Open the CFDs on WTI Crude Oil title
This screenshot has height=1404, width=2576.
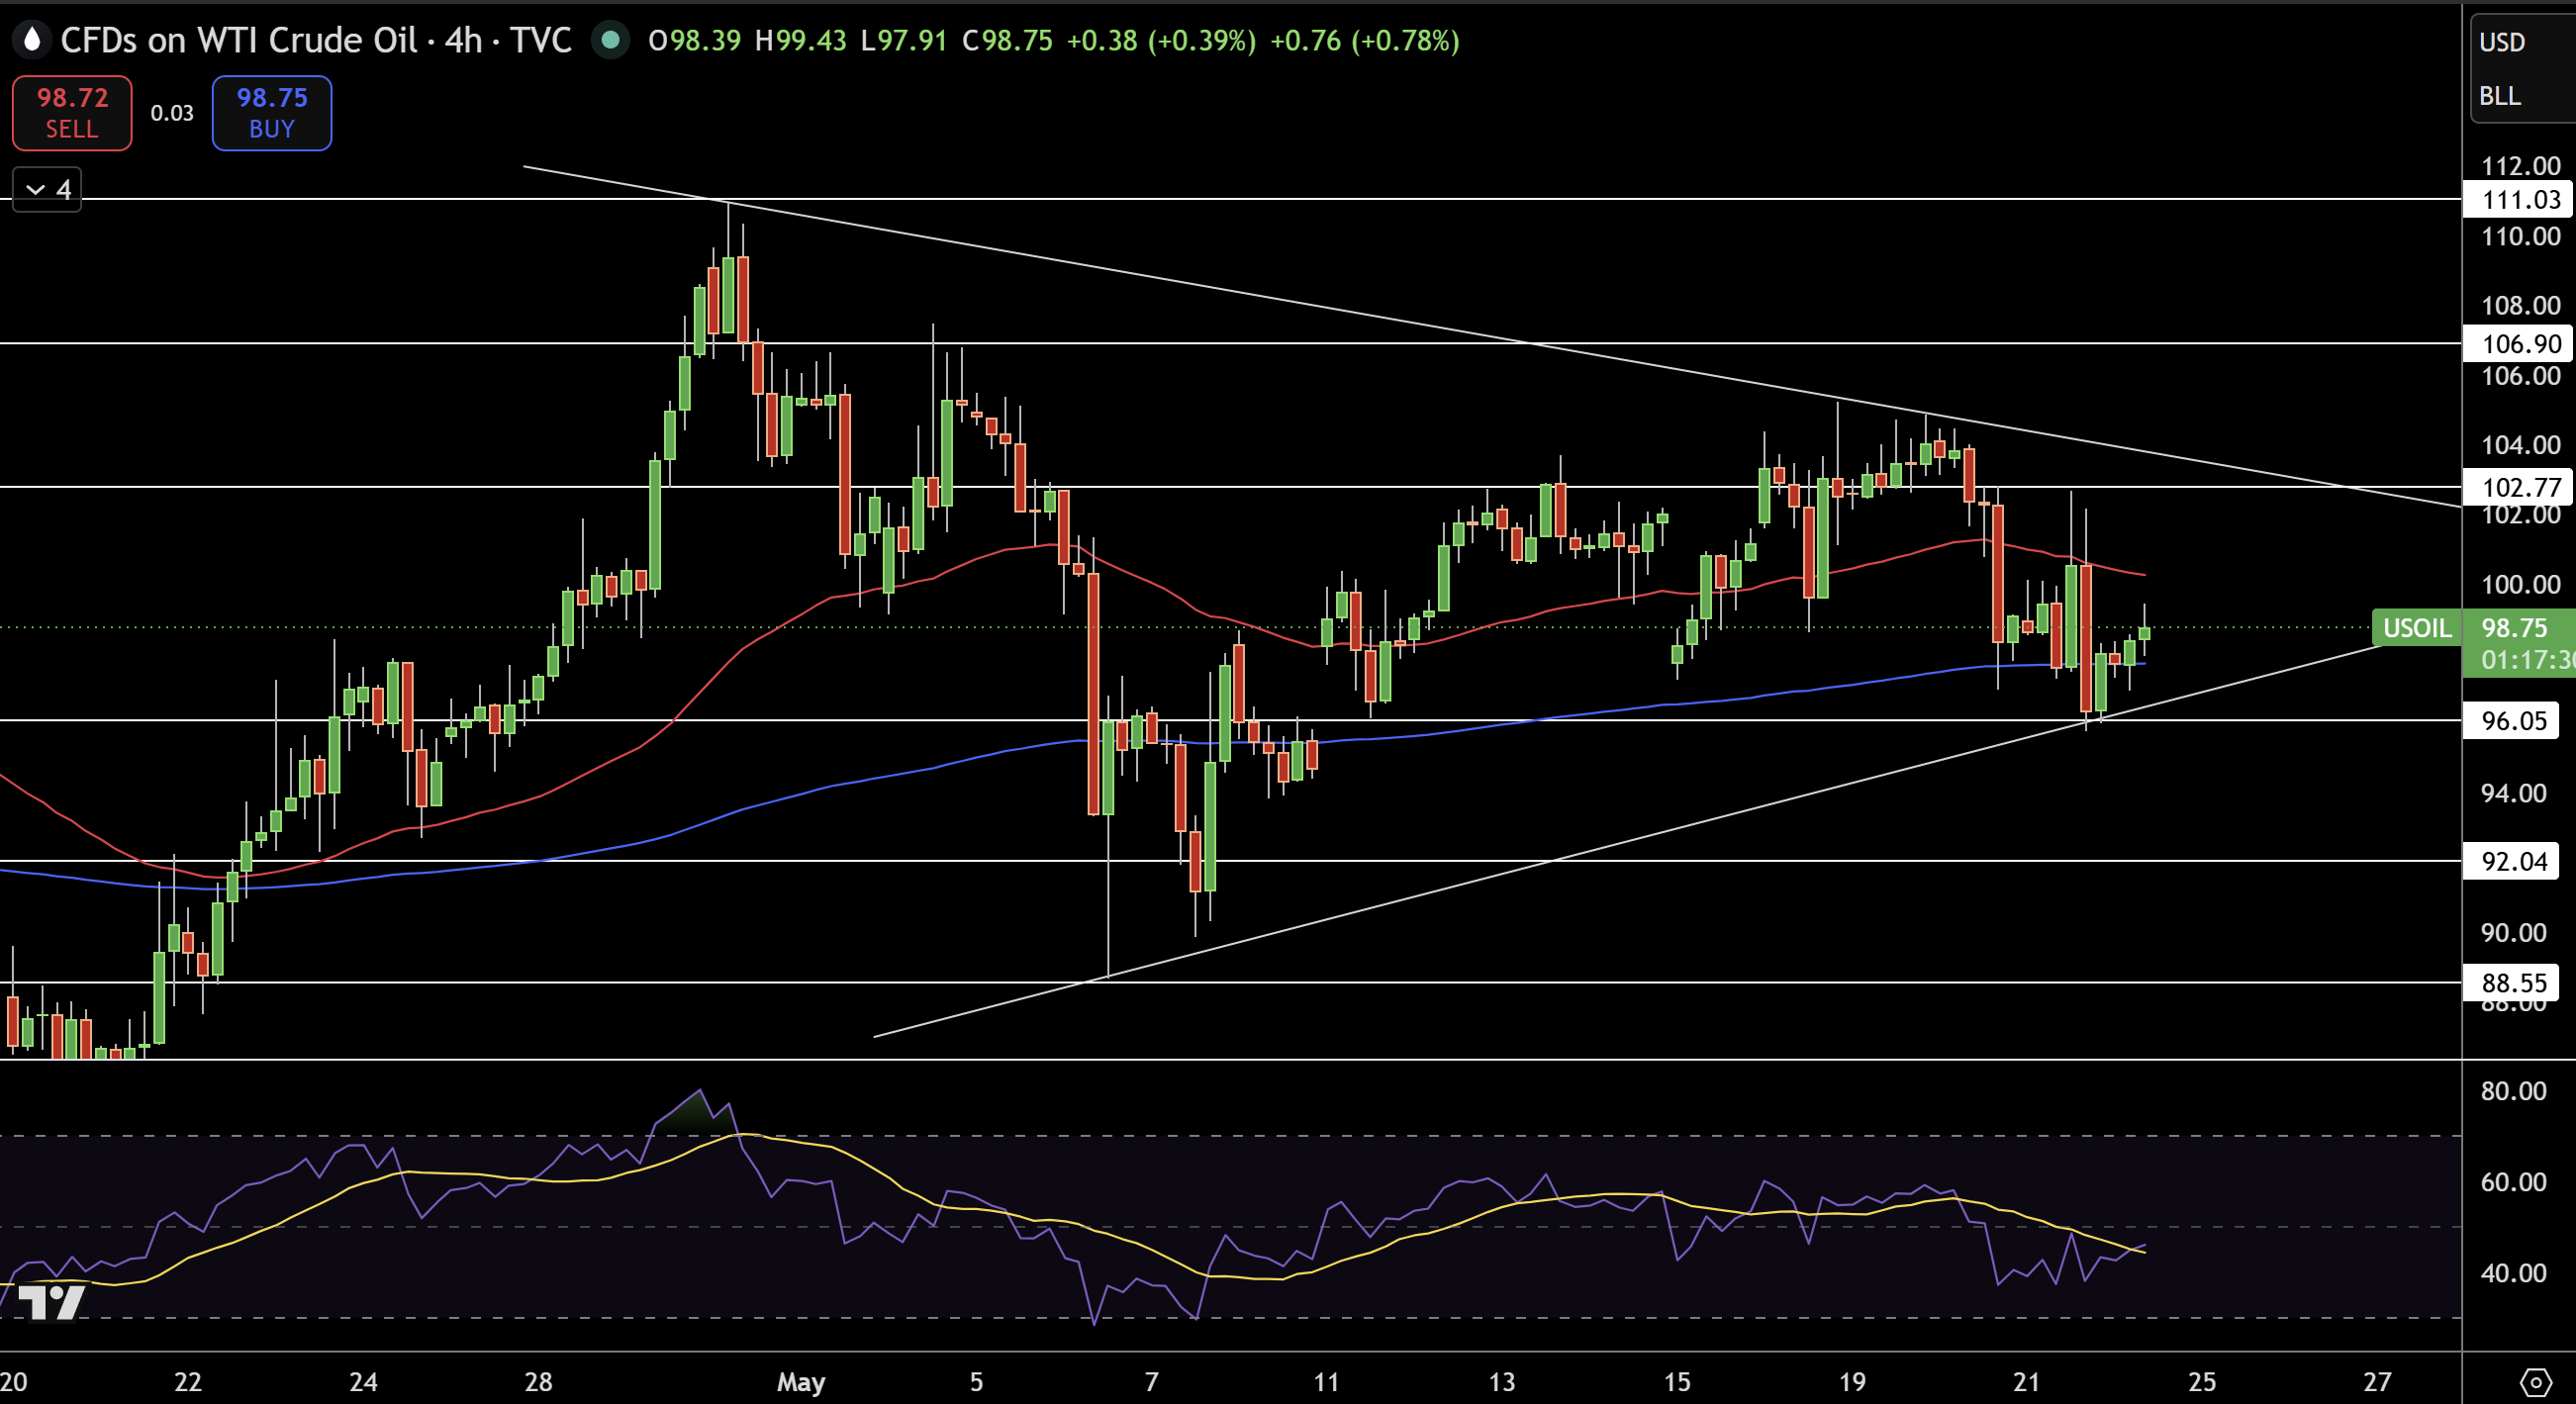click(239, 40)
